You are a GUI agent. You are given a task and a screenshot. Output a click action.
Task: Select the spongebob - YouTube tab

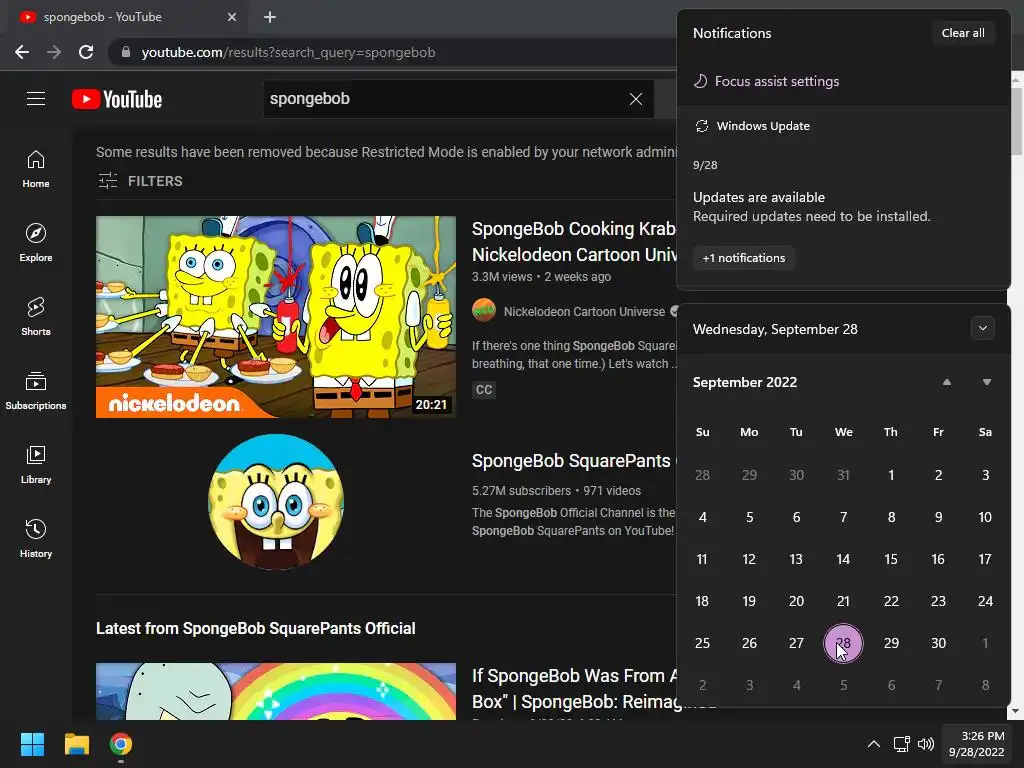(127, 17)
